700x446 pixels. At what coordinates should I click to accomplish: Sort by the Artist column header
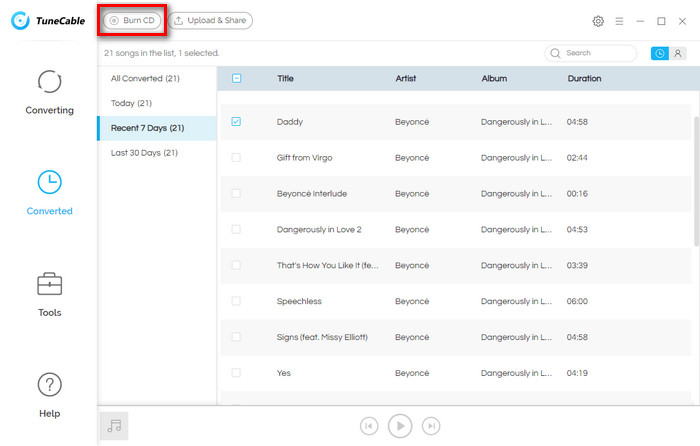click(405, 79)
